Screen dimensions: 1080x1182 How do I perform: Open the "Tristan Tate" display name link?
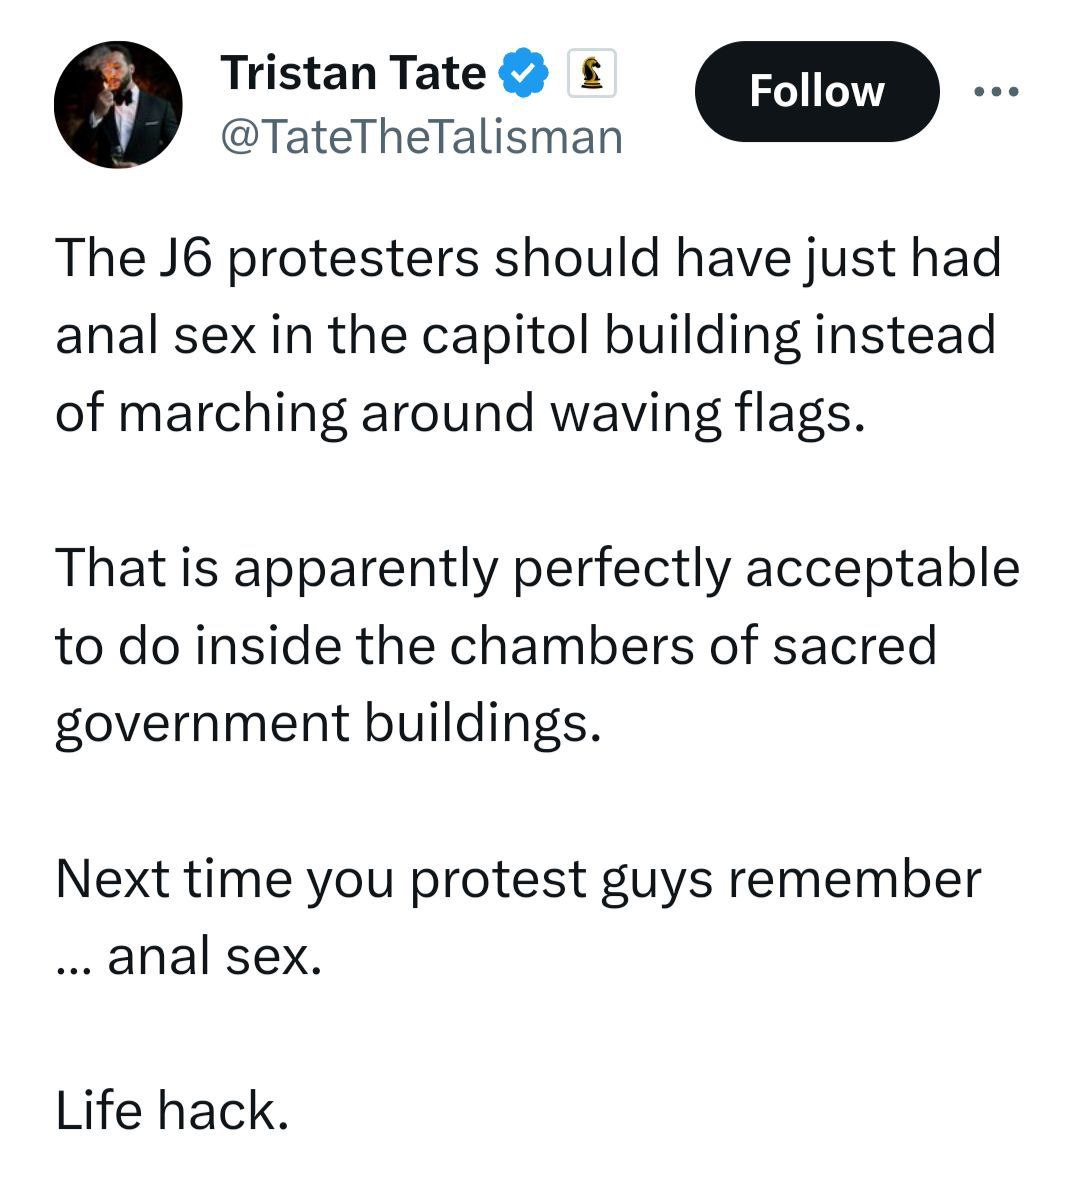[x=352, y=74]
